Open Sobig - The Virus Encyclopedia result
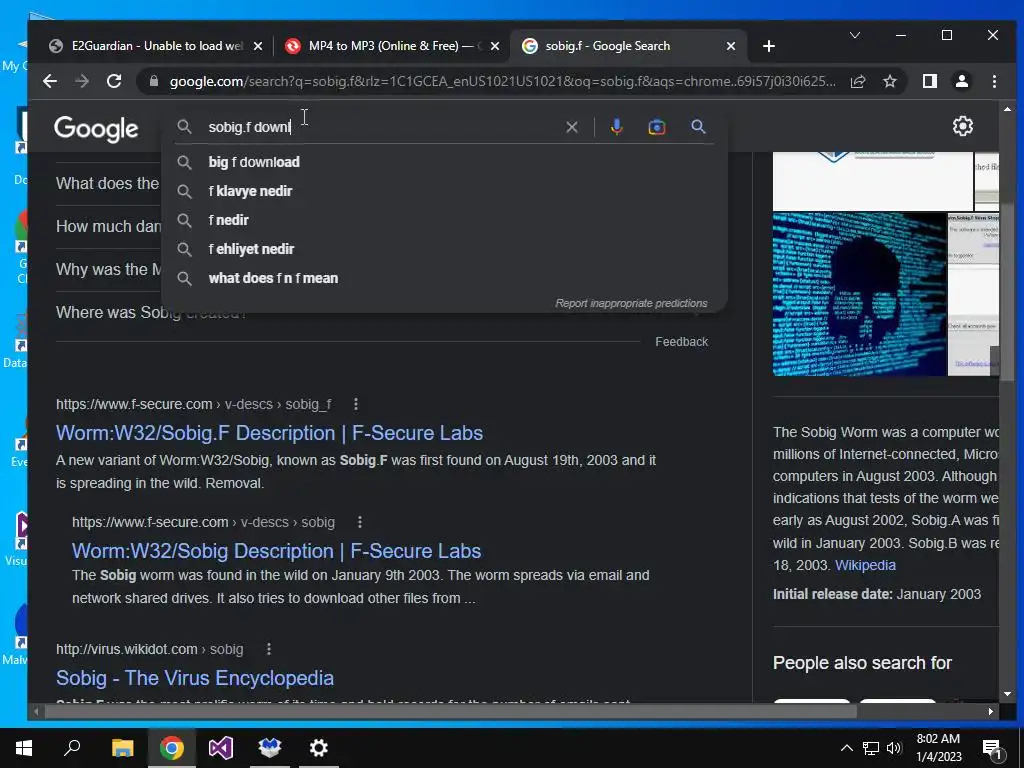 195,678
